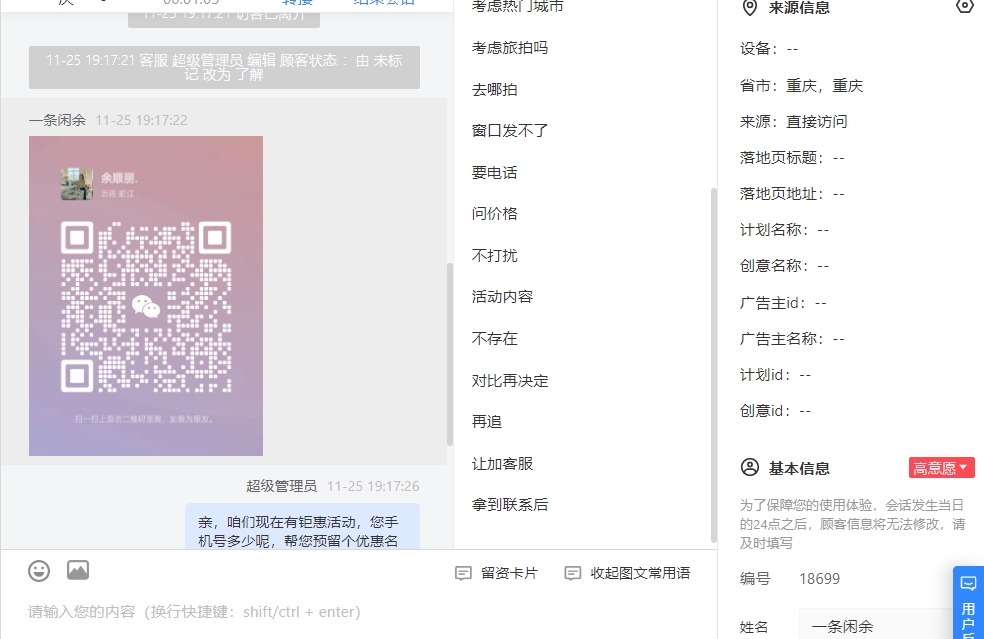Attach an image via picture icon

pos(78,570)
